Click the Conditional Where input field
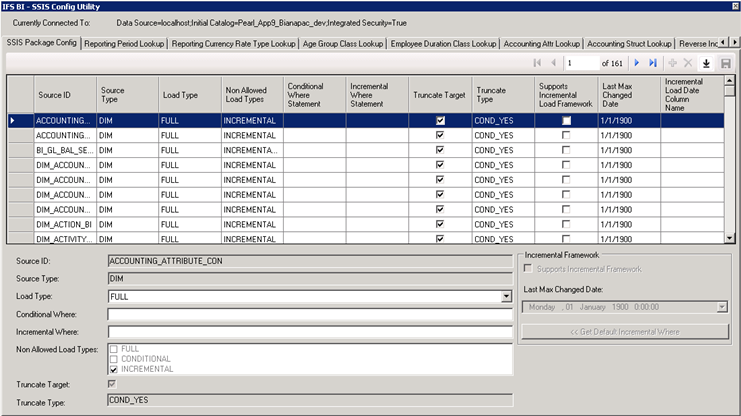The image size is (741, 416). click(x=310, y=314)
